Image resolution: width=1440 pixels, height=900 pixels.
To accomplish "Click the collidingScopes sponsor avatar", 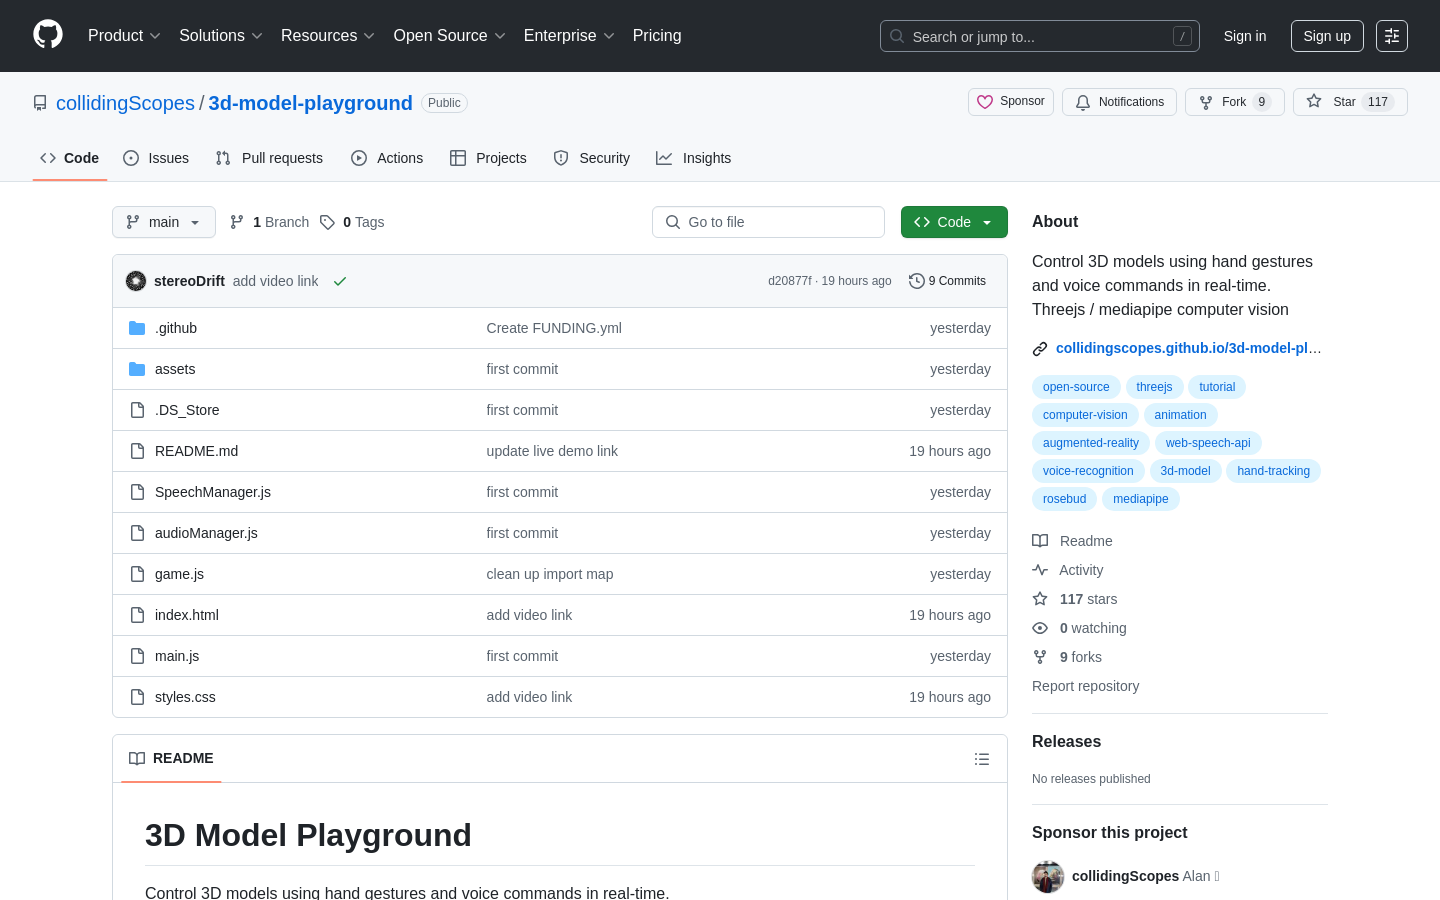I will point(1048,876).
